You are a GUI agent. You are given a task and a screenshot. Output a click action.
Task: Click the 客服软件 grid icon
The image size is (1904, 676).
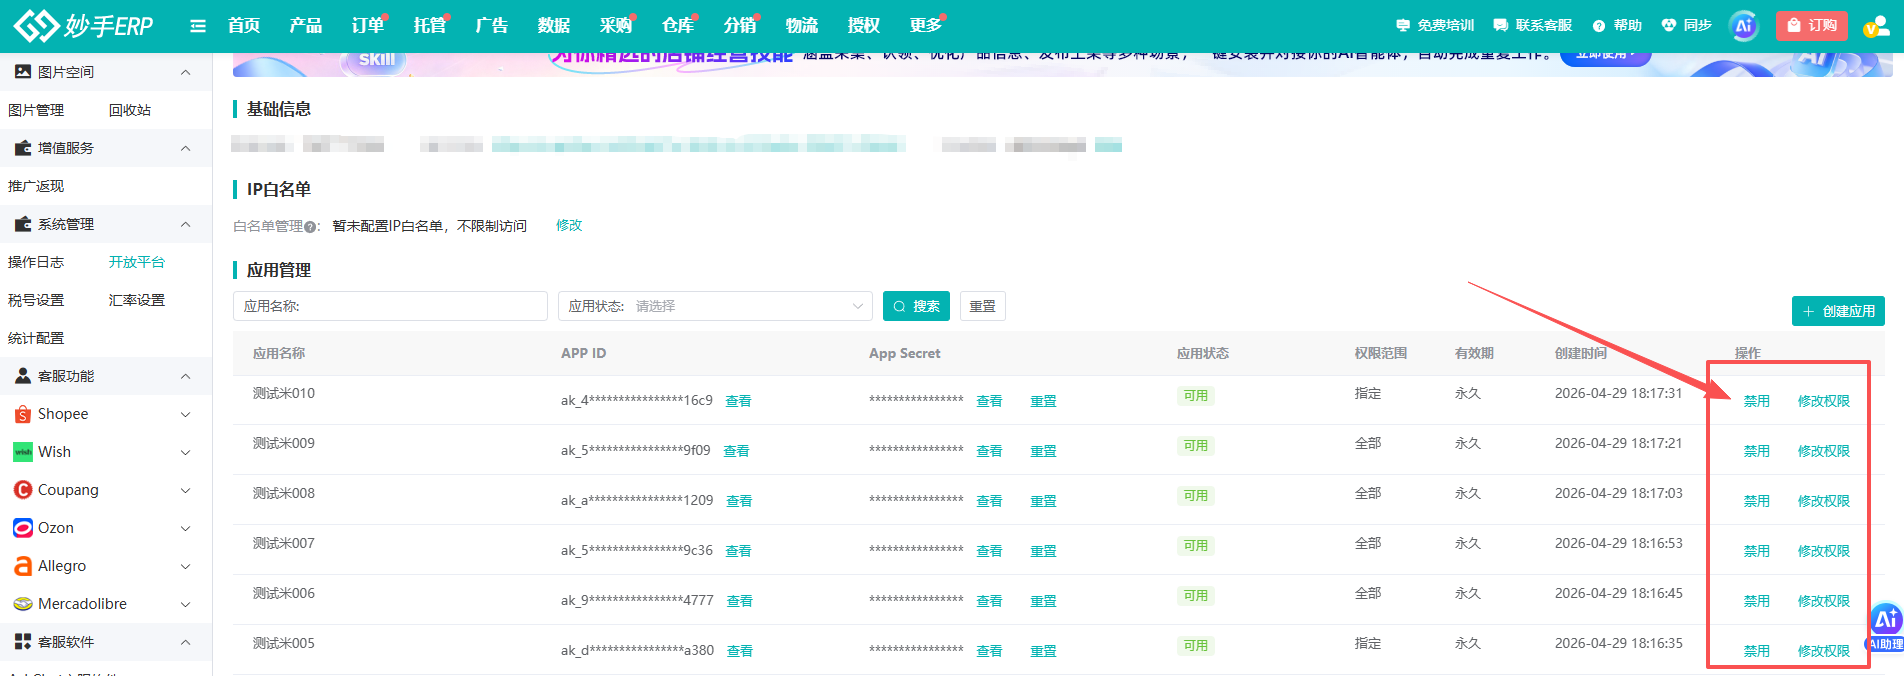[x=22, y=642]
